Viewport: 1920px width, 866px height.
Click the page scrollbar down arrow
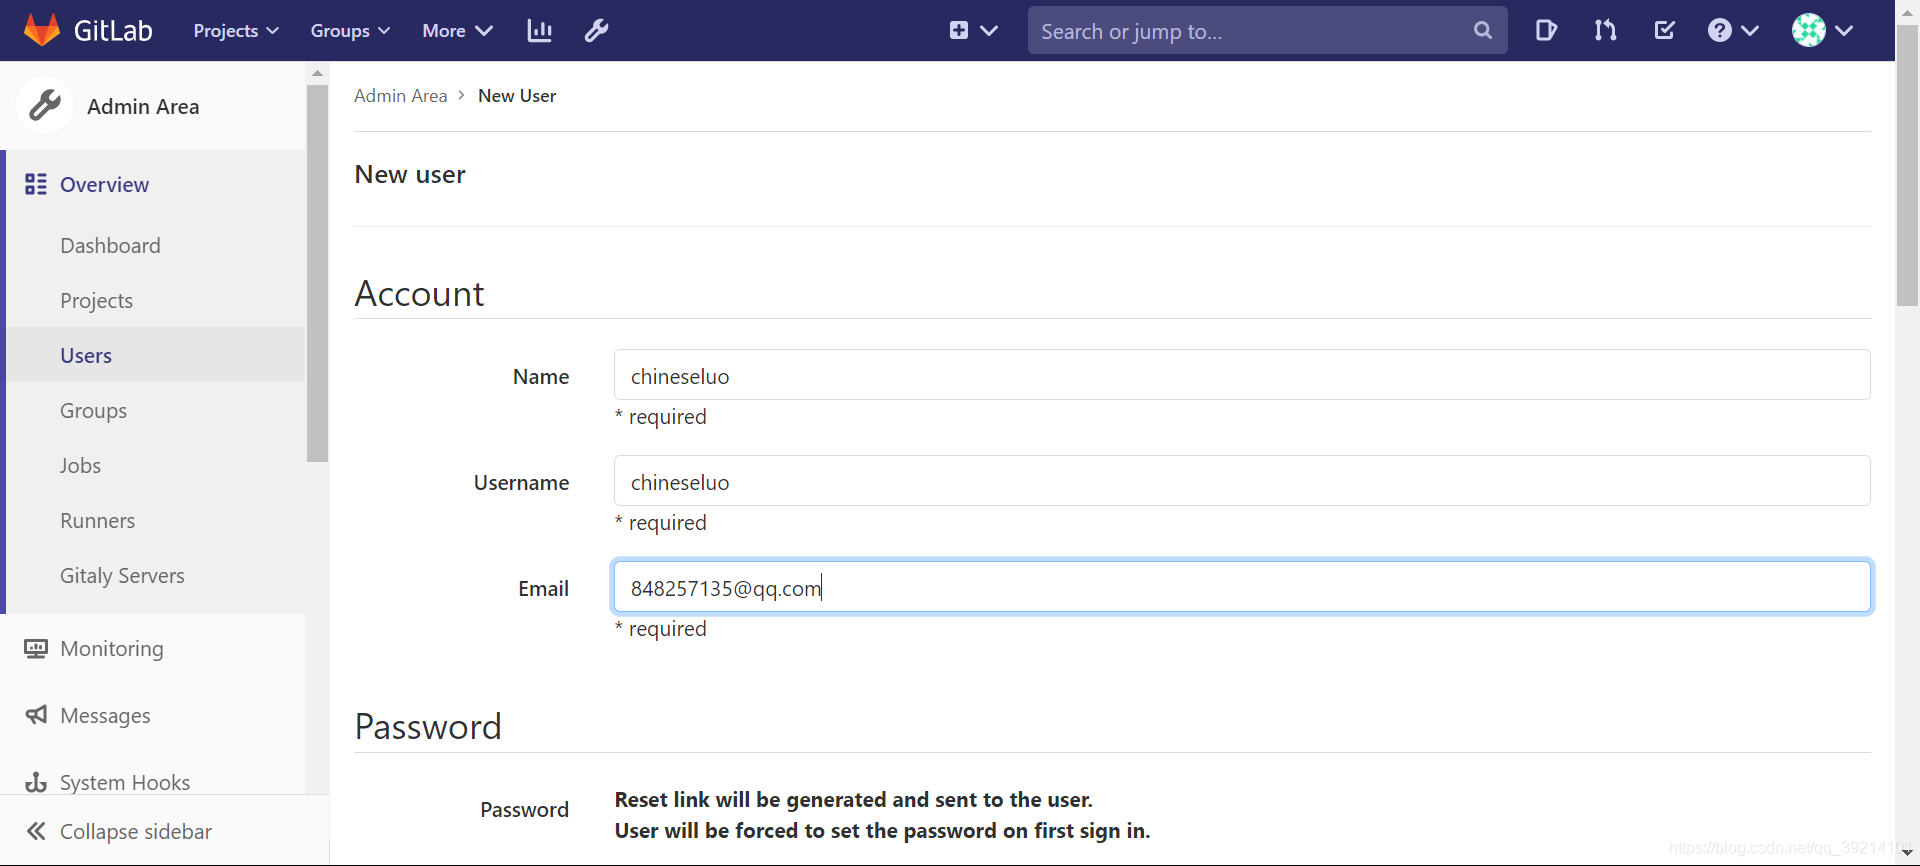1907,852
